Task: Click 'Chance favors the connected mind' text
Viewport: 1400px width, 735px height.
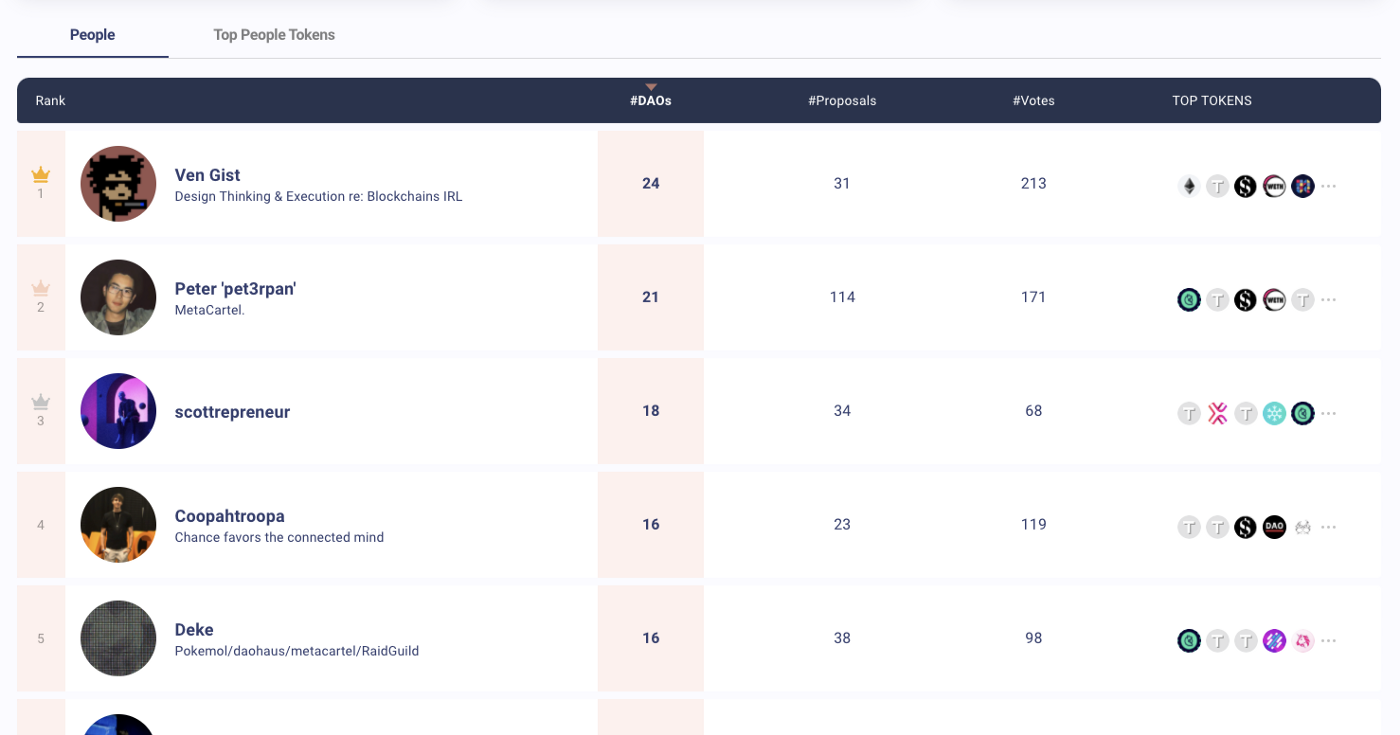Action: coord(279,538)
